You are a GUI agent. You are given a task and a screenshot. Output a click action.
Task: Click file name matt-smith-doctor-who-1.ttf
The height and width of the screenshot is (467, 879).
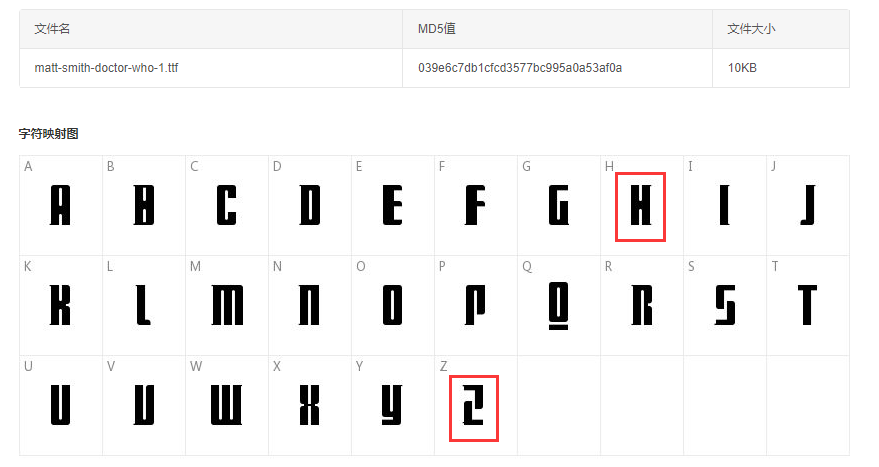(107, 68)
